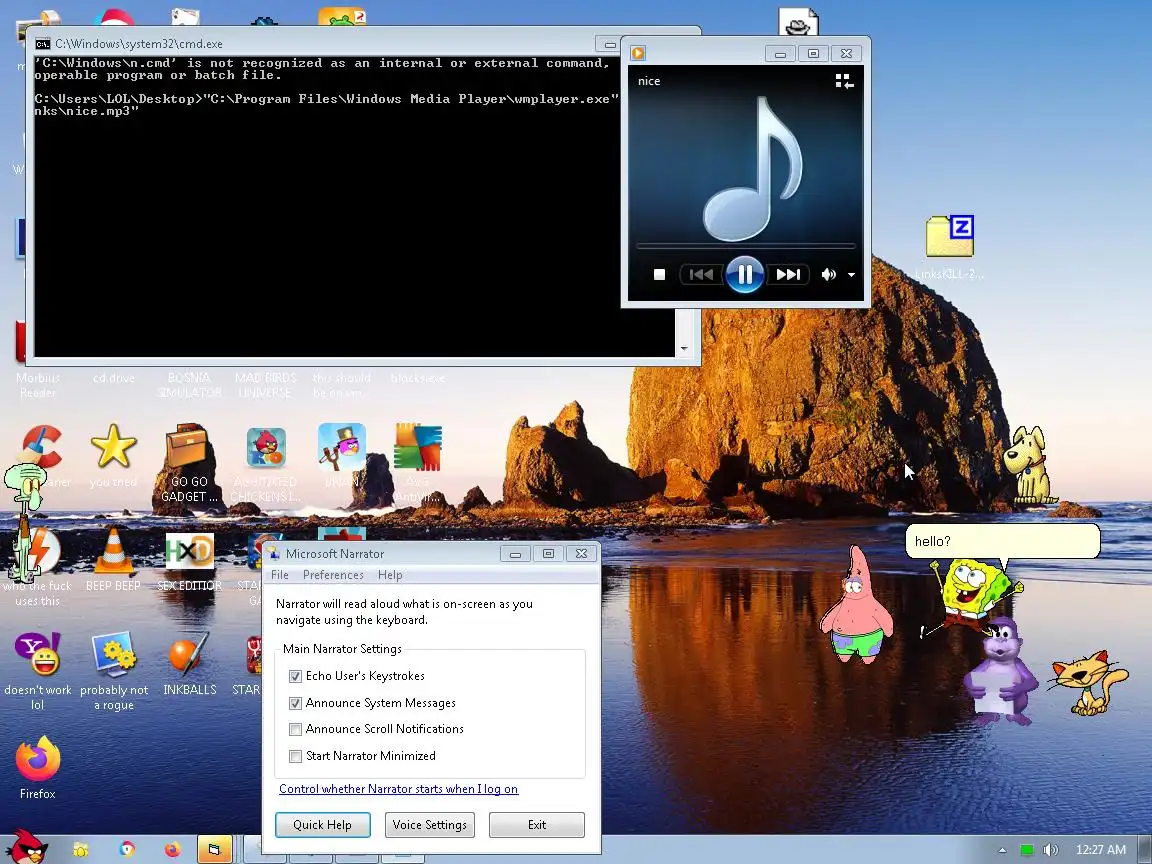Open Voice Settings in Narrator
1152x864 pixels.
[x=430, y=824]
